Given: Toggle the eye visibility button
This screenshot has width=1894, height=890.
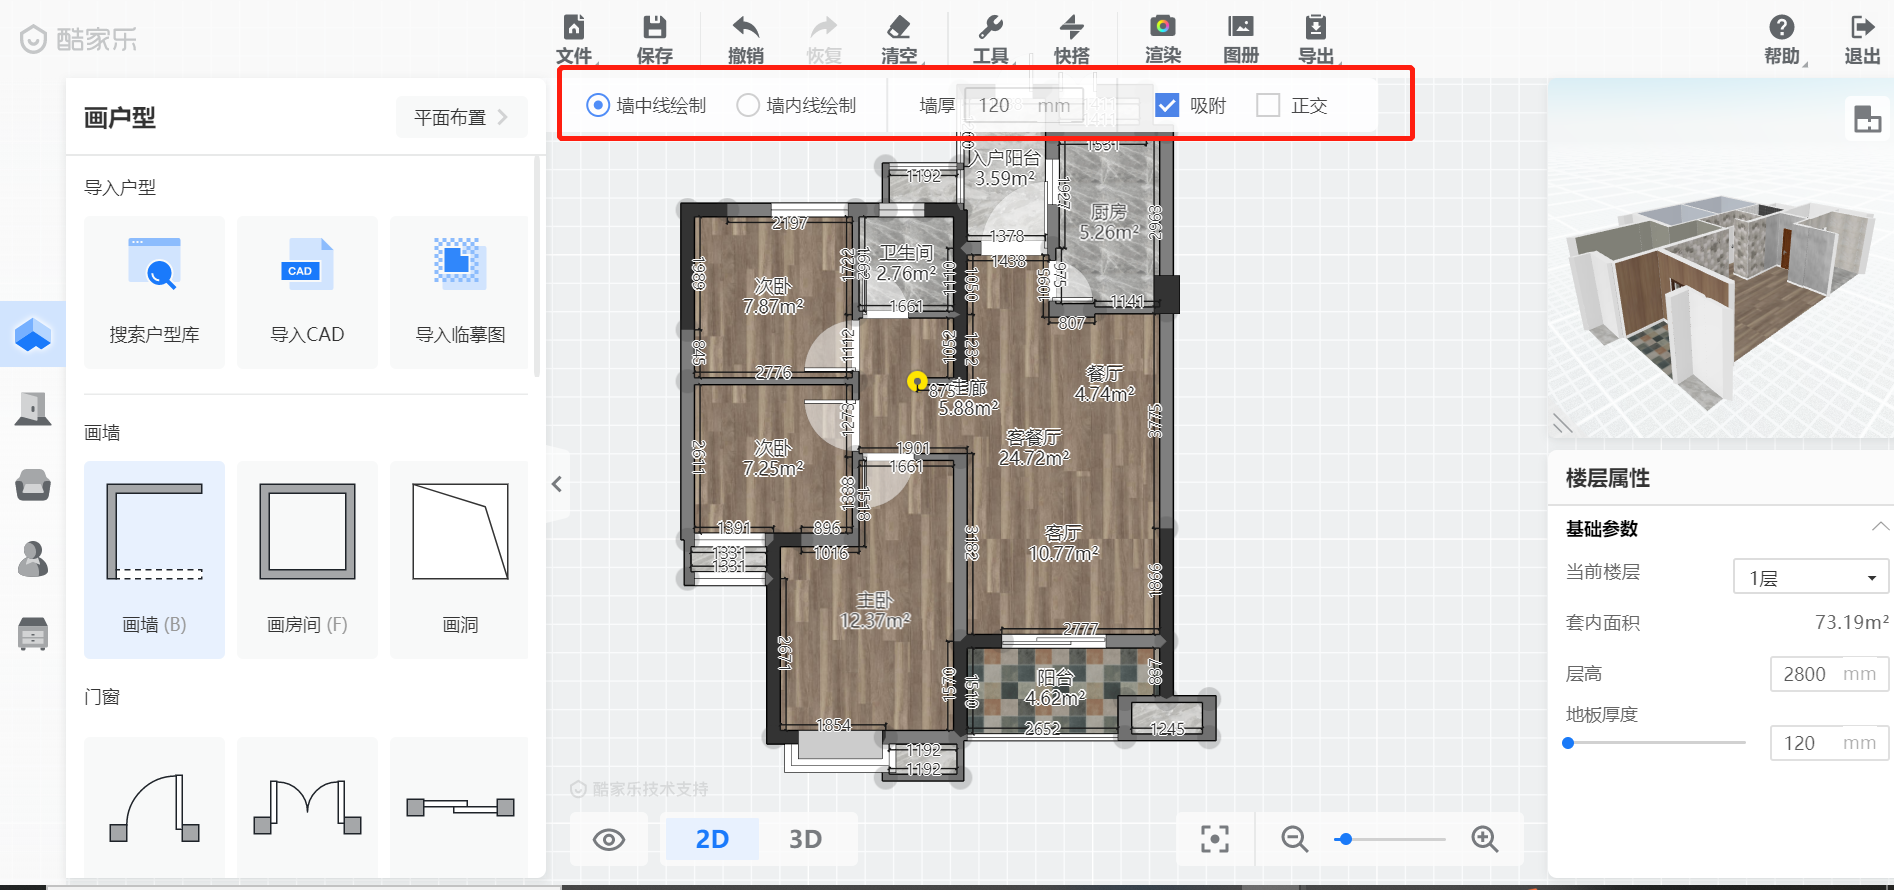Looking at the screenshot, I should (608, 839).
